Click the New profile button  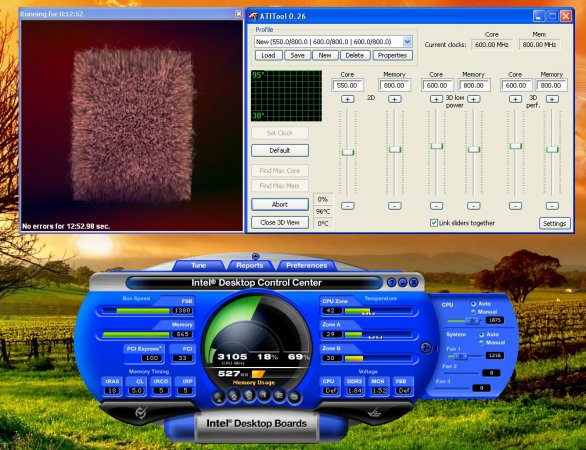tap(325, 55)
